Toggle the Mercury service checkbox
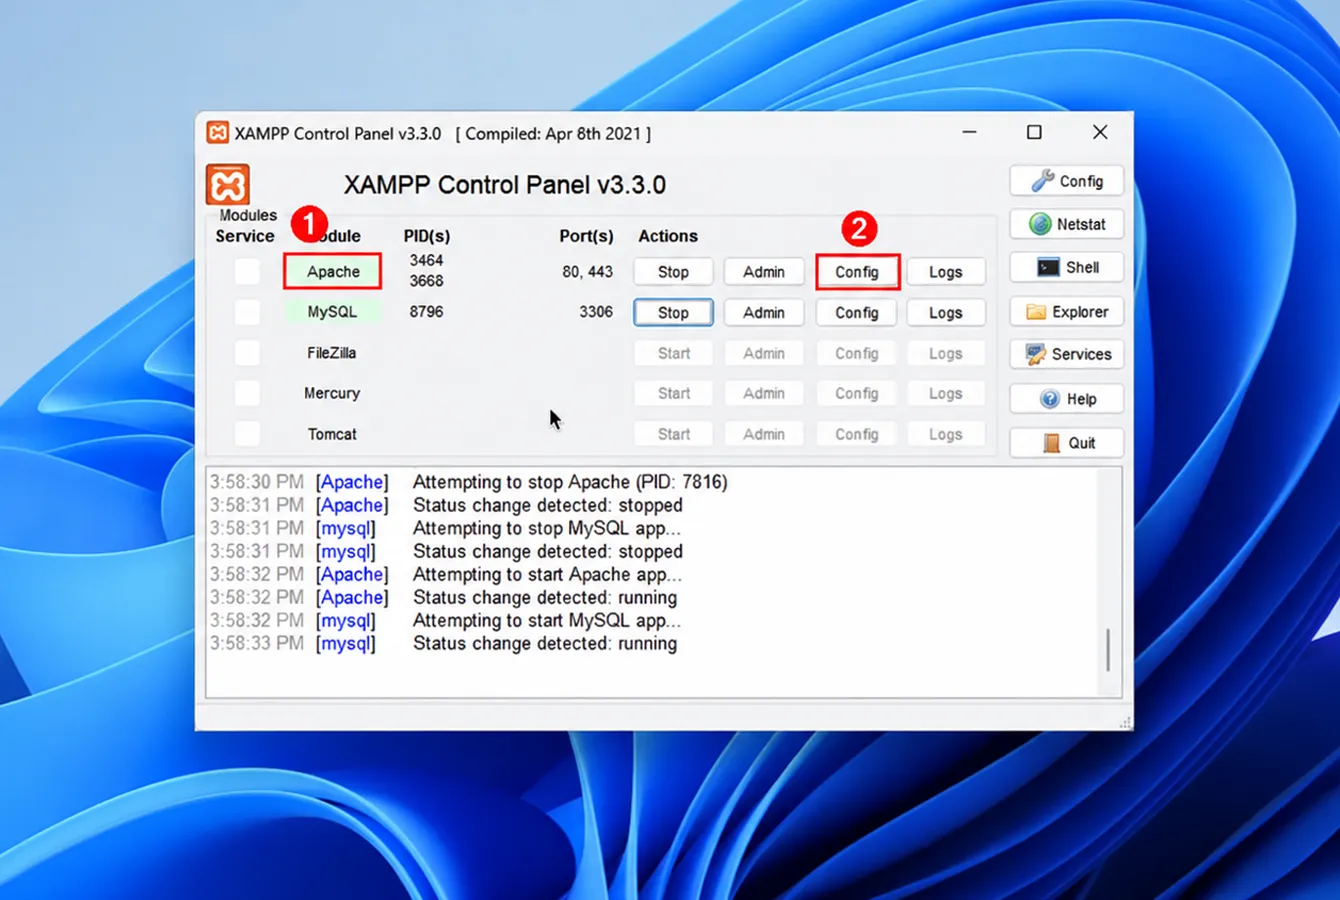 (x=247, y=393)
